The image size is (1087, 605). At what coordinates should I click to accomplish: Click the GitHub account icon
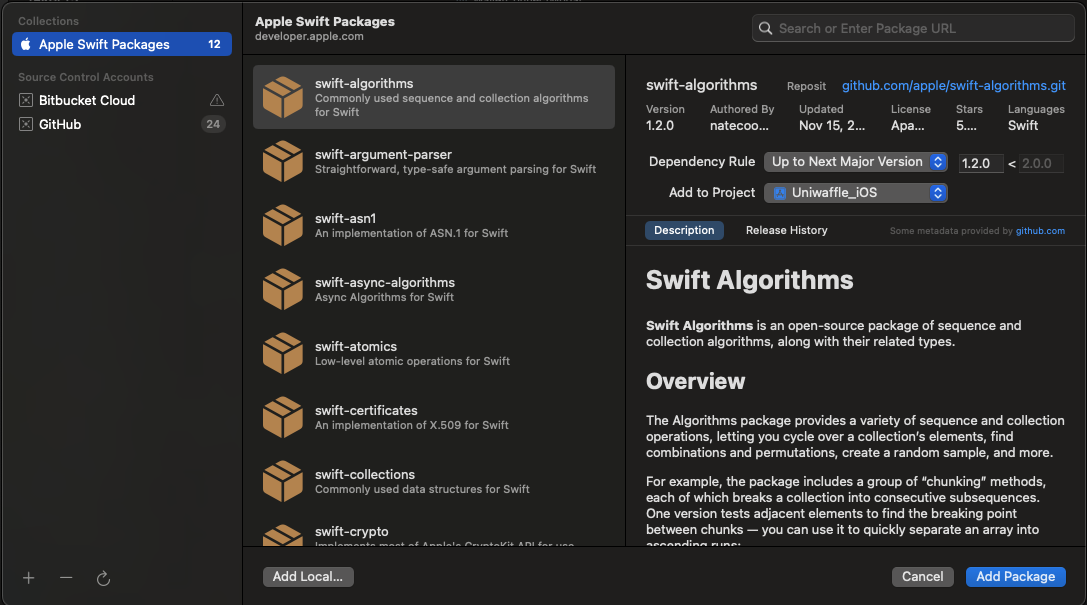tap(26, 124)
